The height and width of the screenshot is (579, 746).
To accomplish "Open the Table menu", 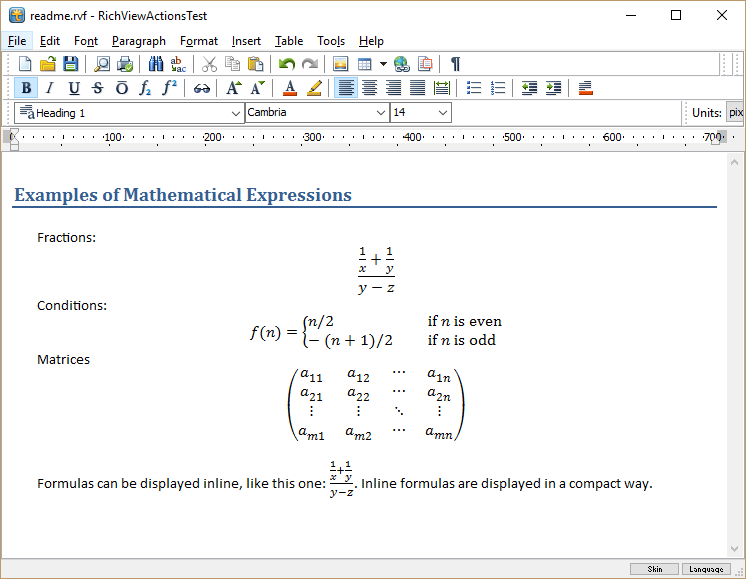I will (289, 41).
